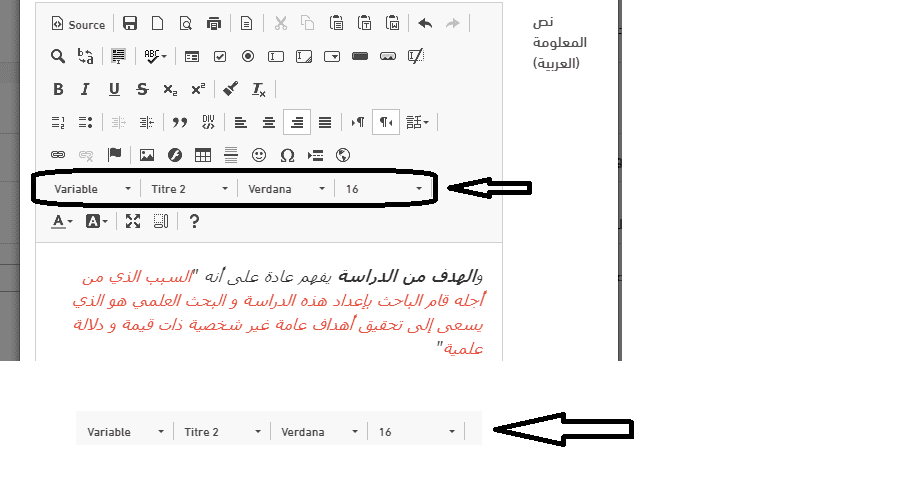The width and height of the screenshot is (915, 494).
Task: Insert an Image Button form element
Action: [x=388, y=56]
